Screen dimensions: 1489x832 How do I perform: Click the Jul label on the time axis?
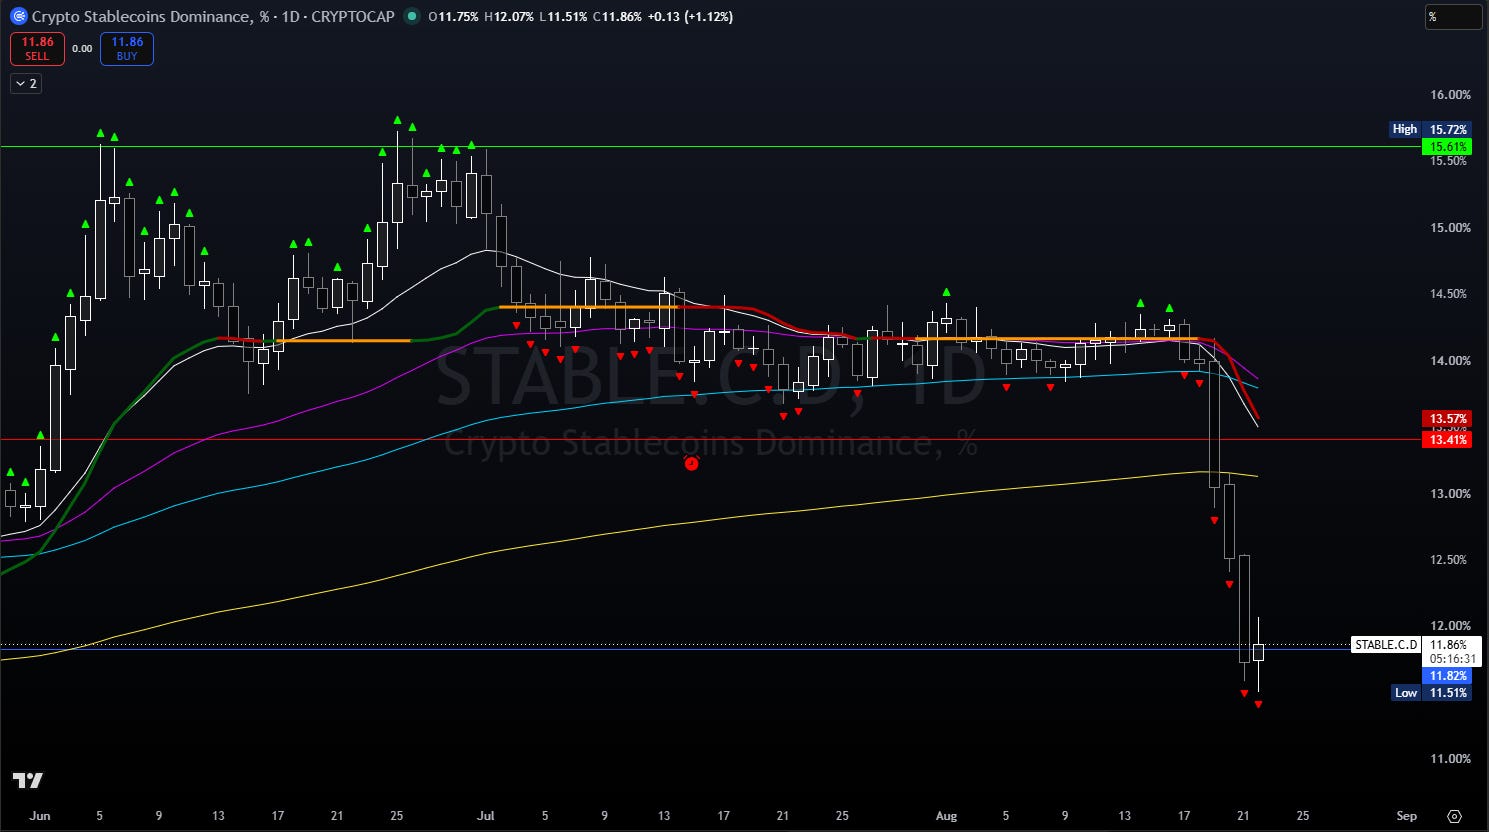(486, 816)
